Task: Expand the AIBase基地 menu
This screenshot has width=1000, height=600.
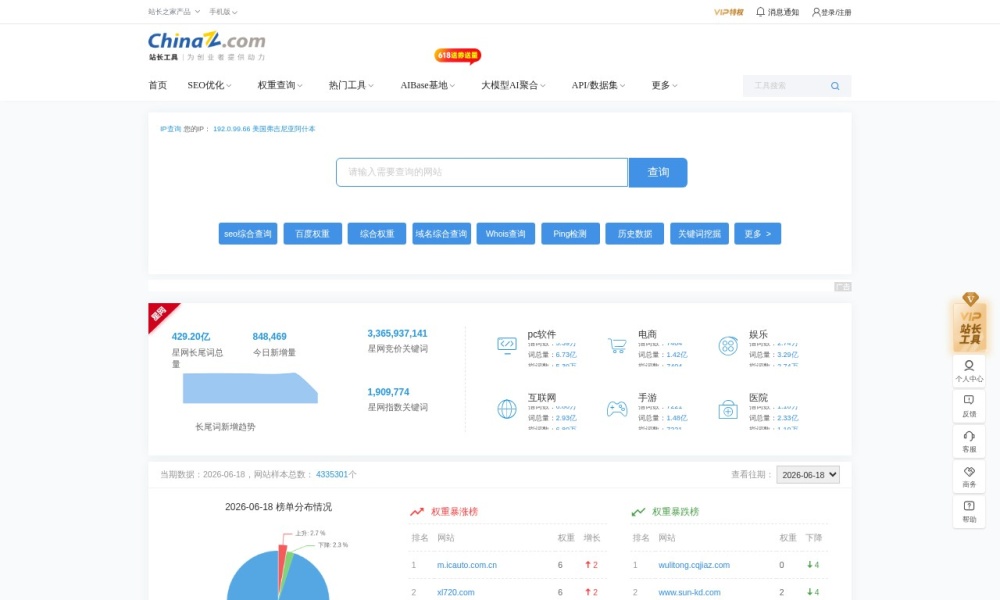Action: pyautogui.click(x=427, y=85)
